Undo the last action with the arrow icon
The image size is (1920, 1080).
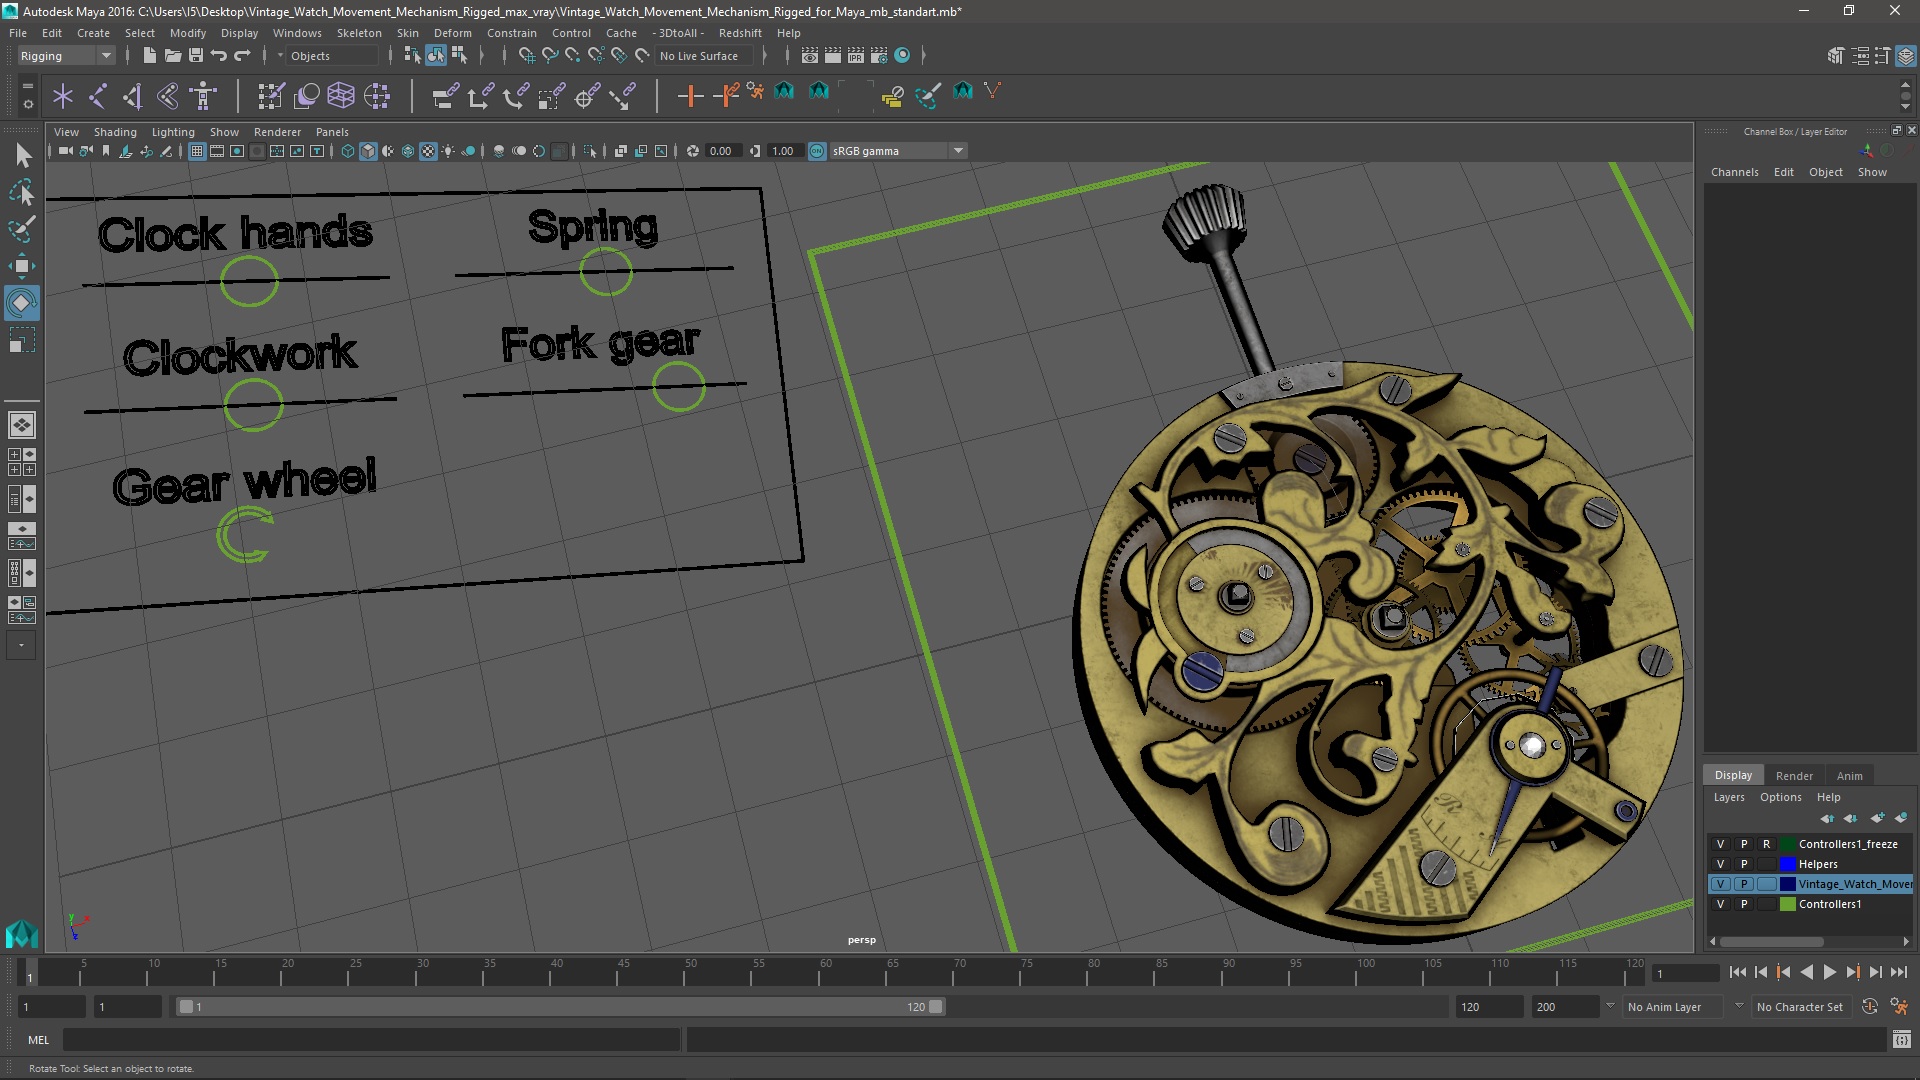[219, 56]
